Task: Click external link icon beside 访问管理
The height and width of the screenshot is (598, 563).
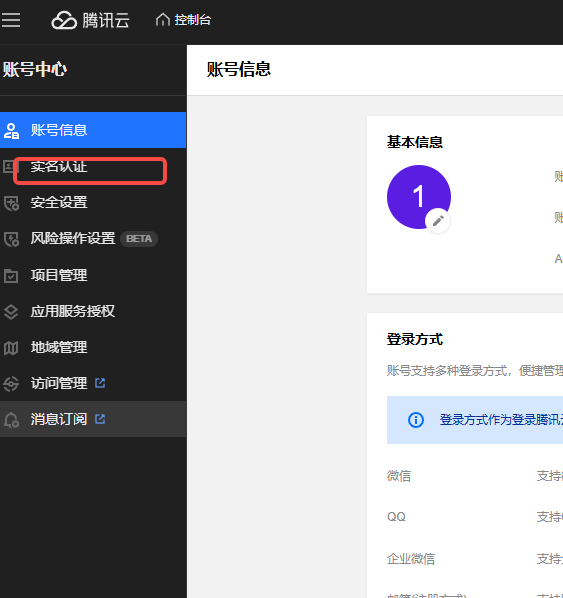Action: point(100,383)
